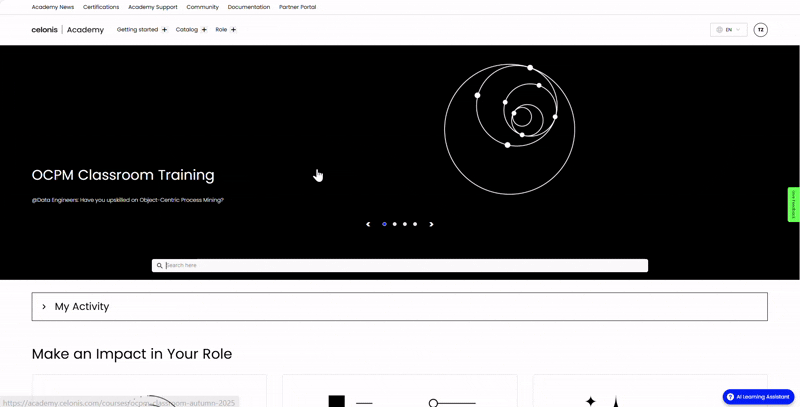Select the first carousel dot

click(x=385, y=224)
